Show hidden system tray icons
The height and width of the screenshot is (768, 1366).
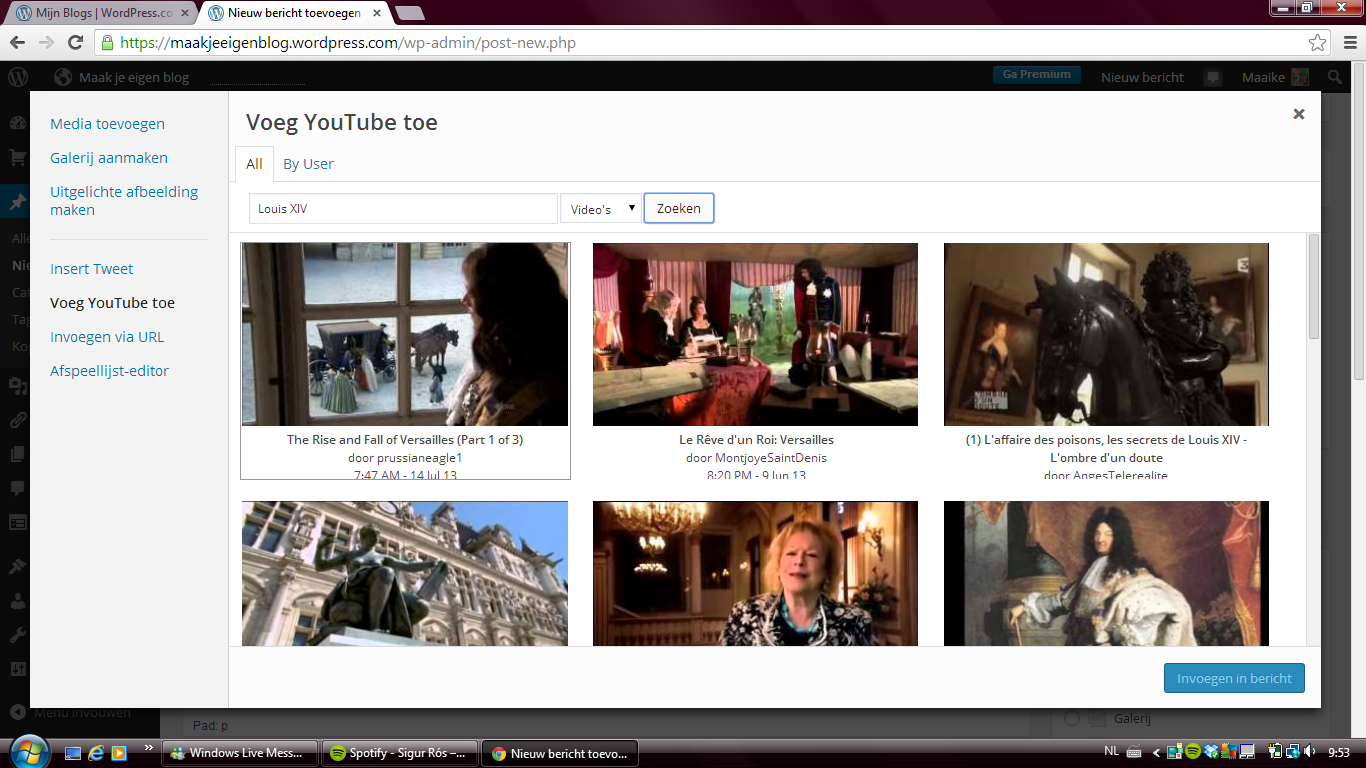[1157, 753]
